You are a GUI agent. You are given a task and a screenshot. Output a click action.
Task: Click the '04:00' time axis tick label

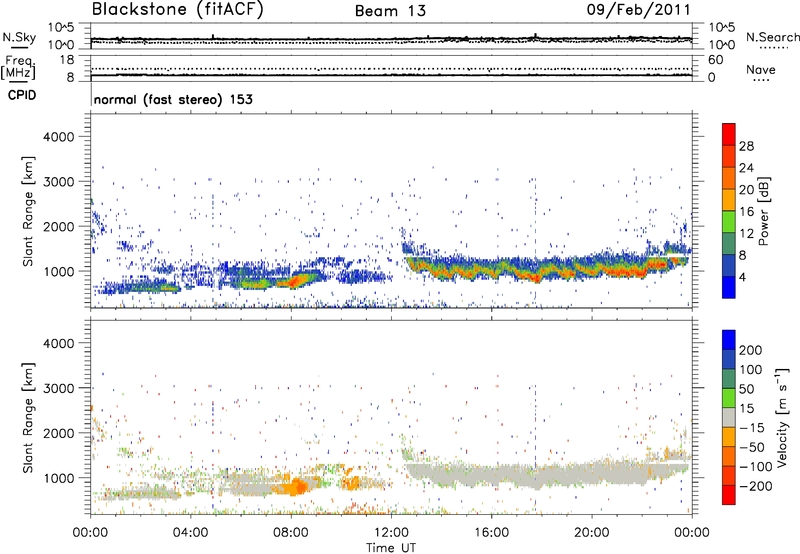point(190,533)
